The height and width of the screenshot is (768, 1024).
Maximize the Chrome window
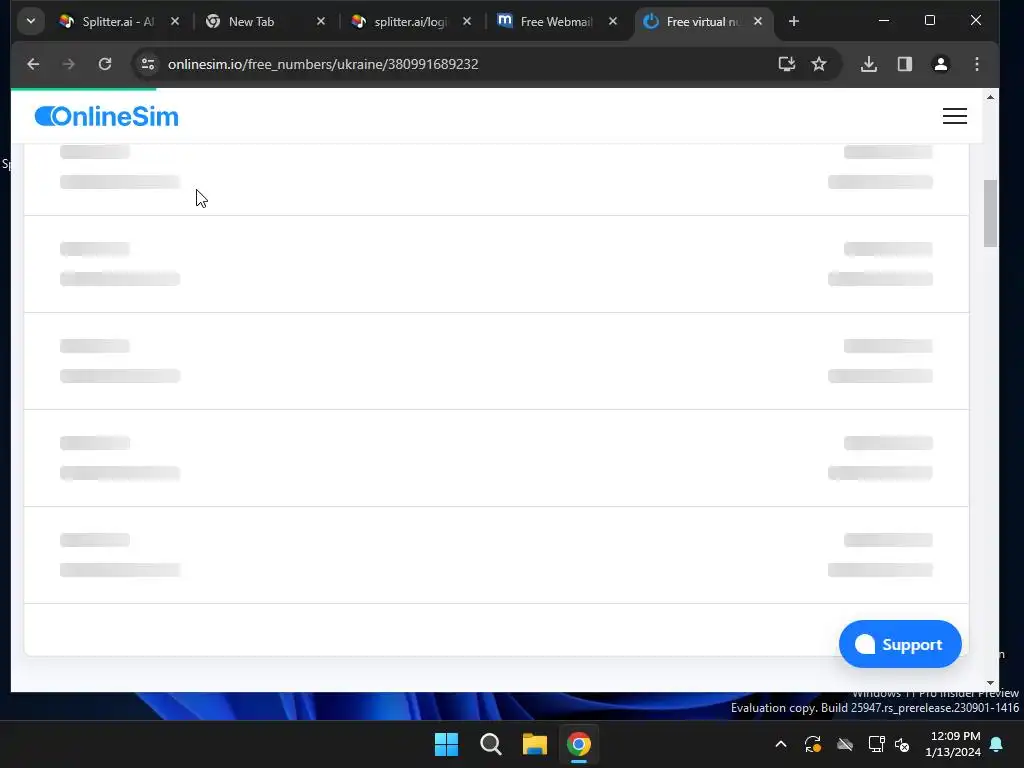[x=930, y=21]
